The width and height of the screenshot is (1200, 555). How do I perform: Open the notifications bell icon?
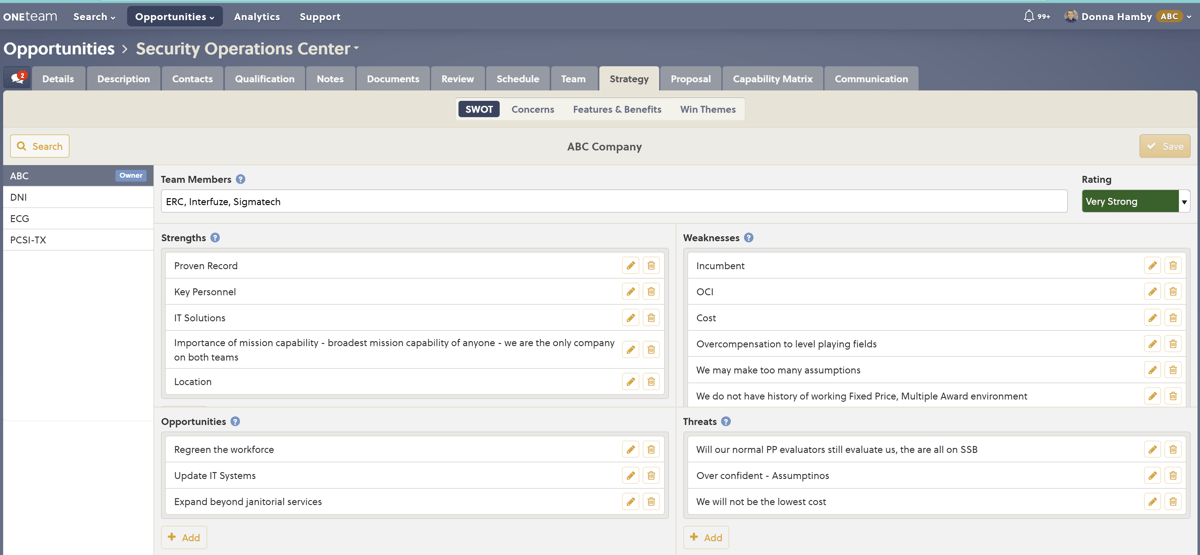(x=1029, y=16)
